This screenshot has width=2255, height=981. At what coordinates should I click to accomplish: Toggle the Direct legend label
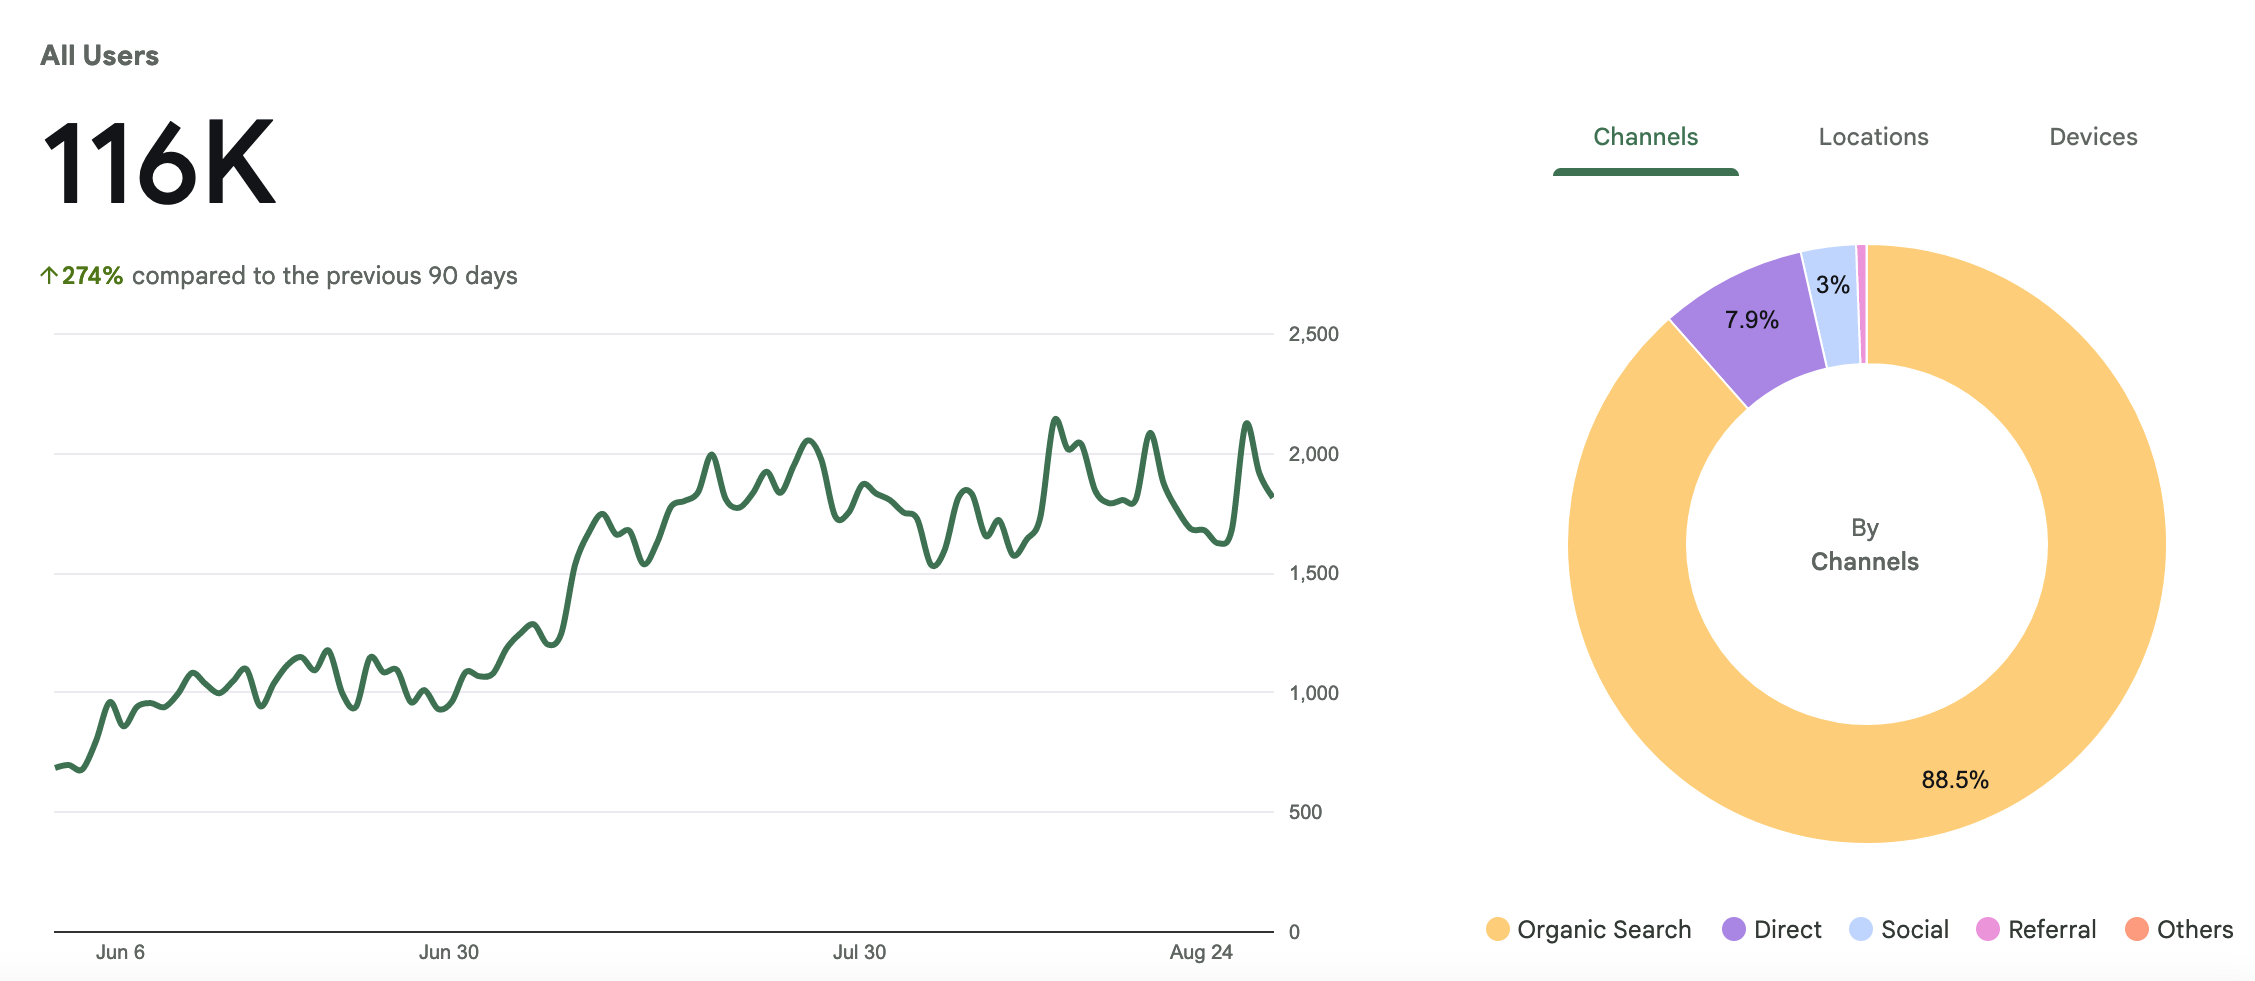tap(1788, 930)
